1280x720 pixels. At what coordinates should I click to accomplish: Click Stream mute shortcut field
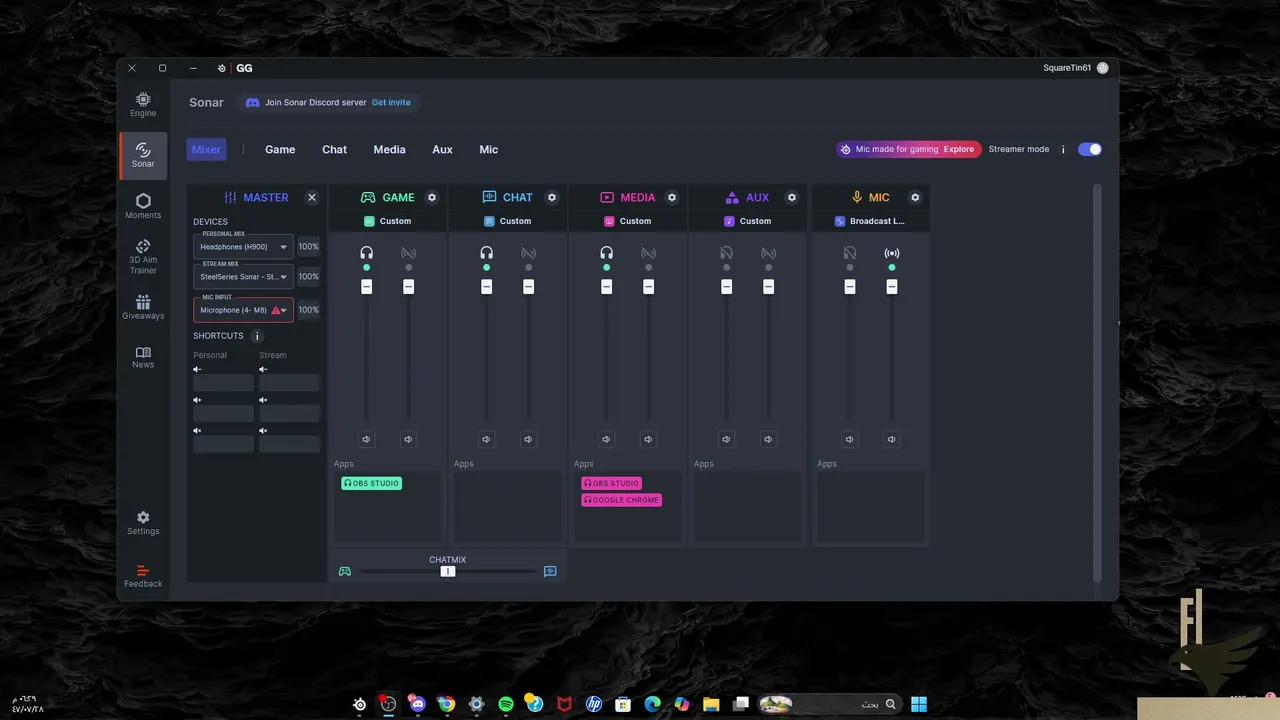pos(289,444)
